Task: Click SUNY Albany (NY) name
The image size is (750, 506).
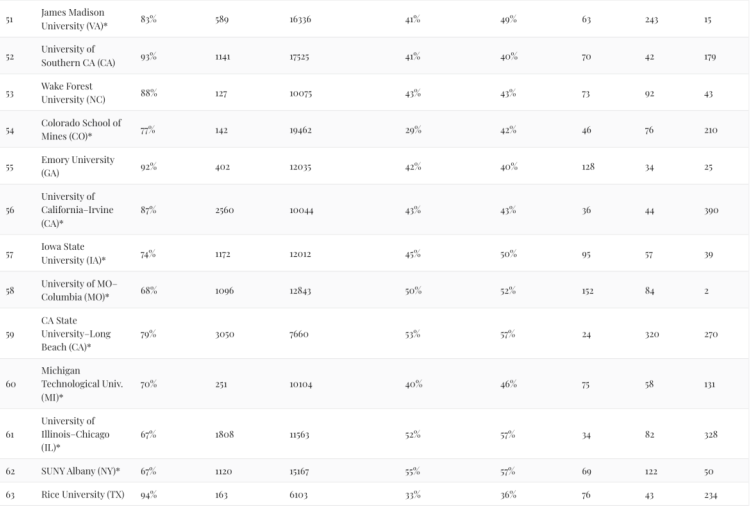Action: point(80,471)
